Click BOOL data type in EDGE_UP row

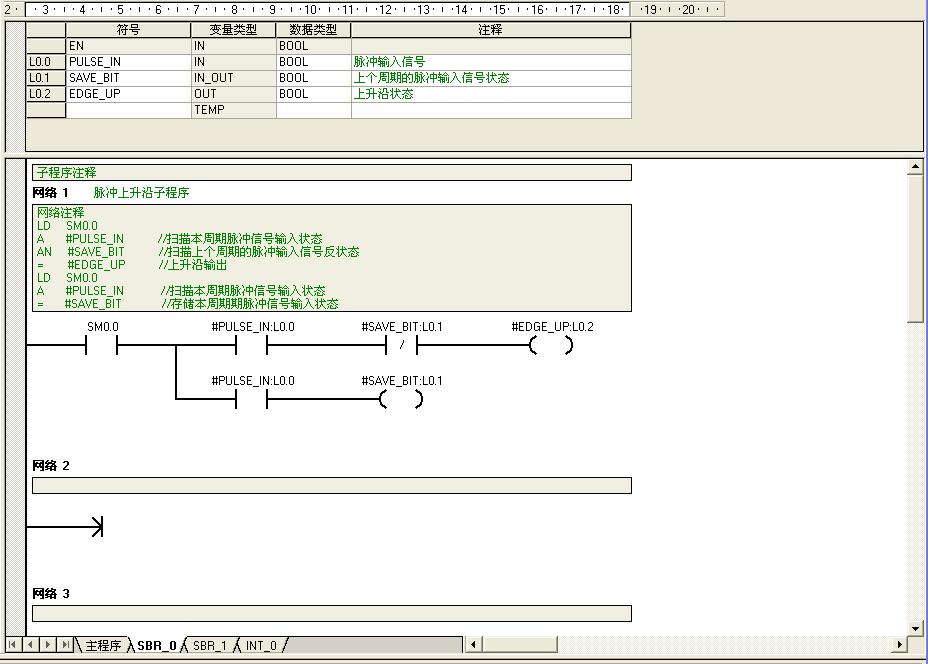313,94
